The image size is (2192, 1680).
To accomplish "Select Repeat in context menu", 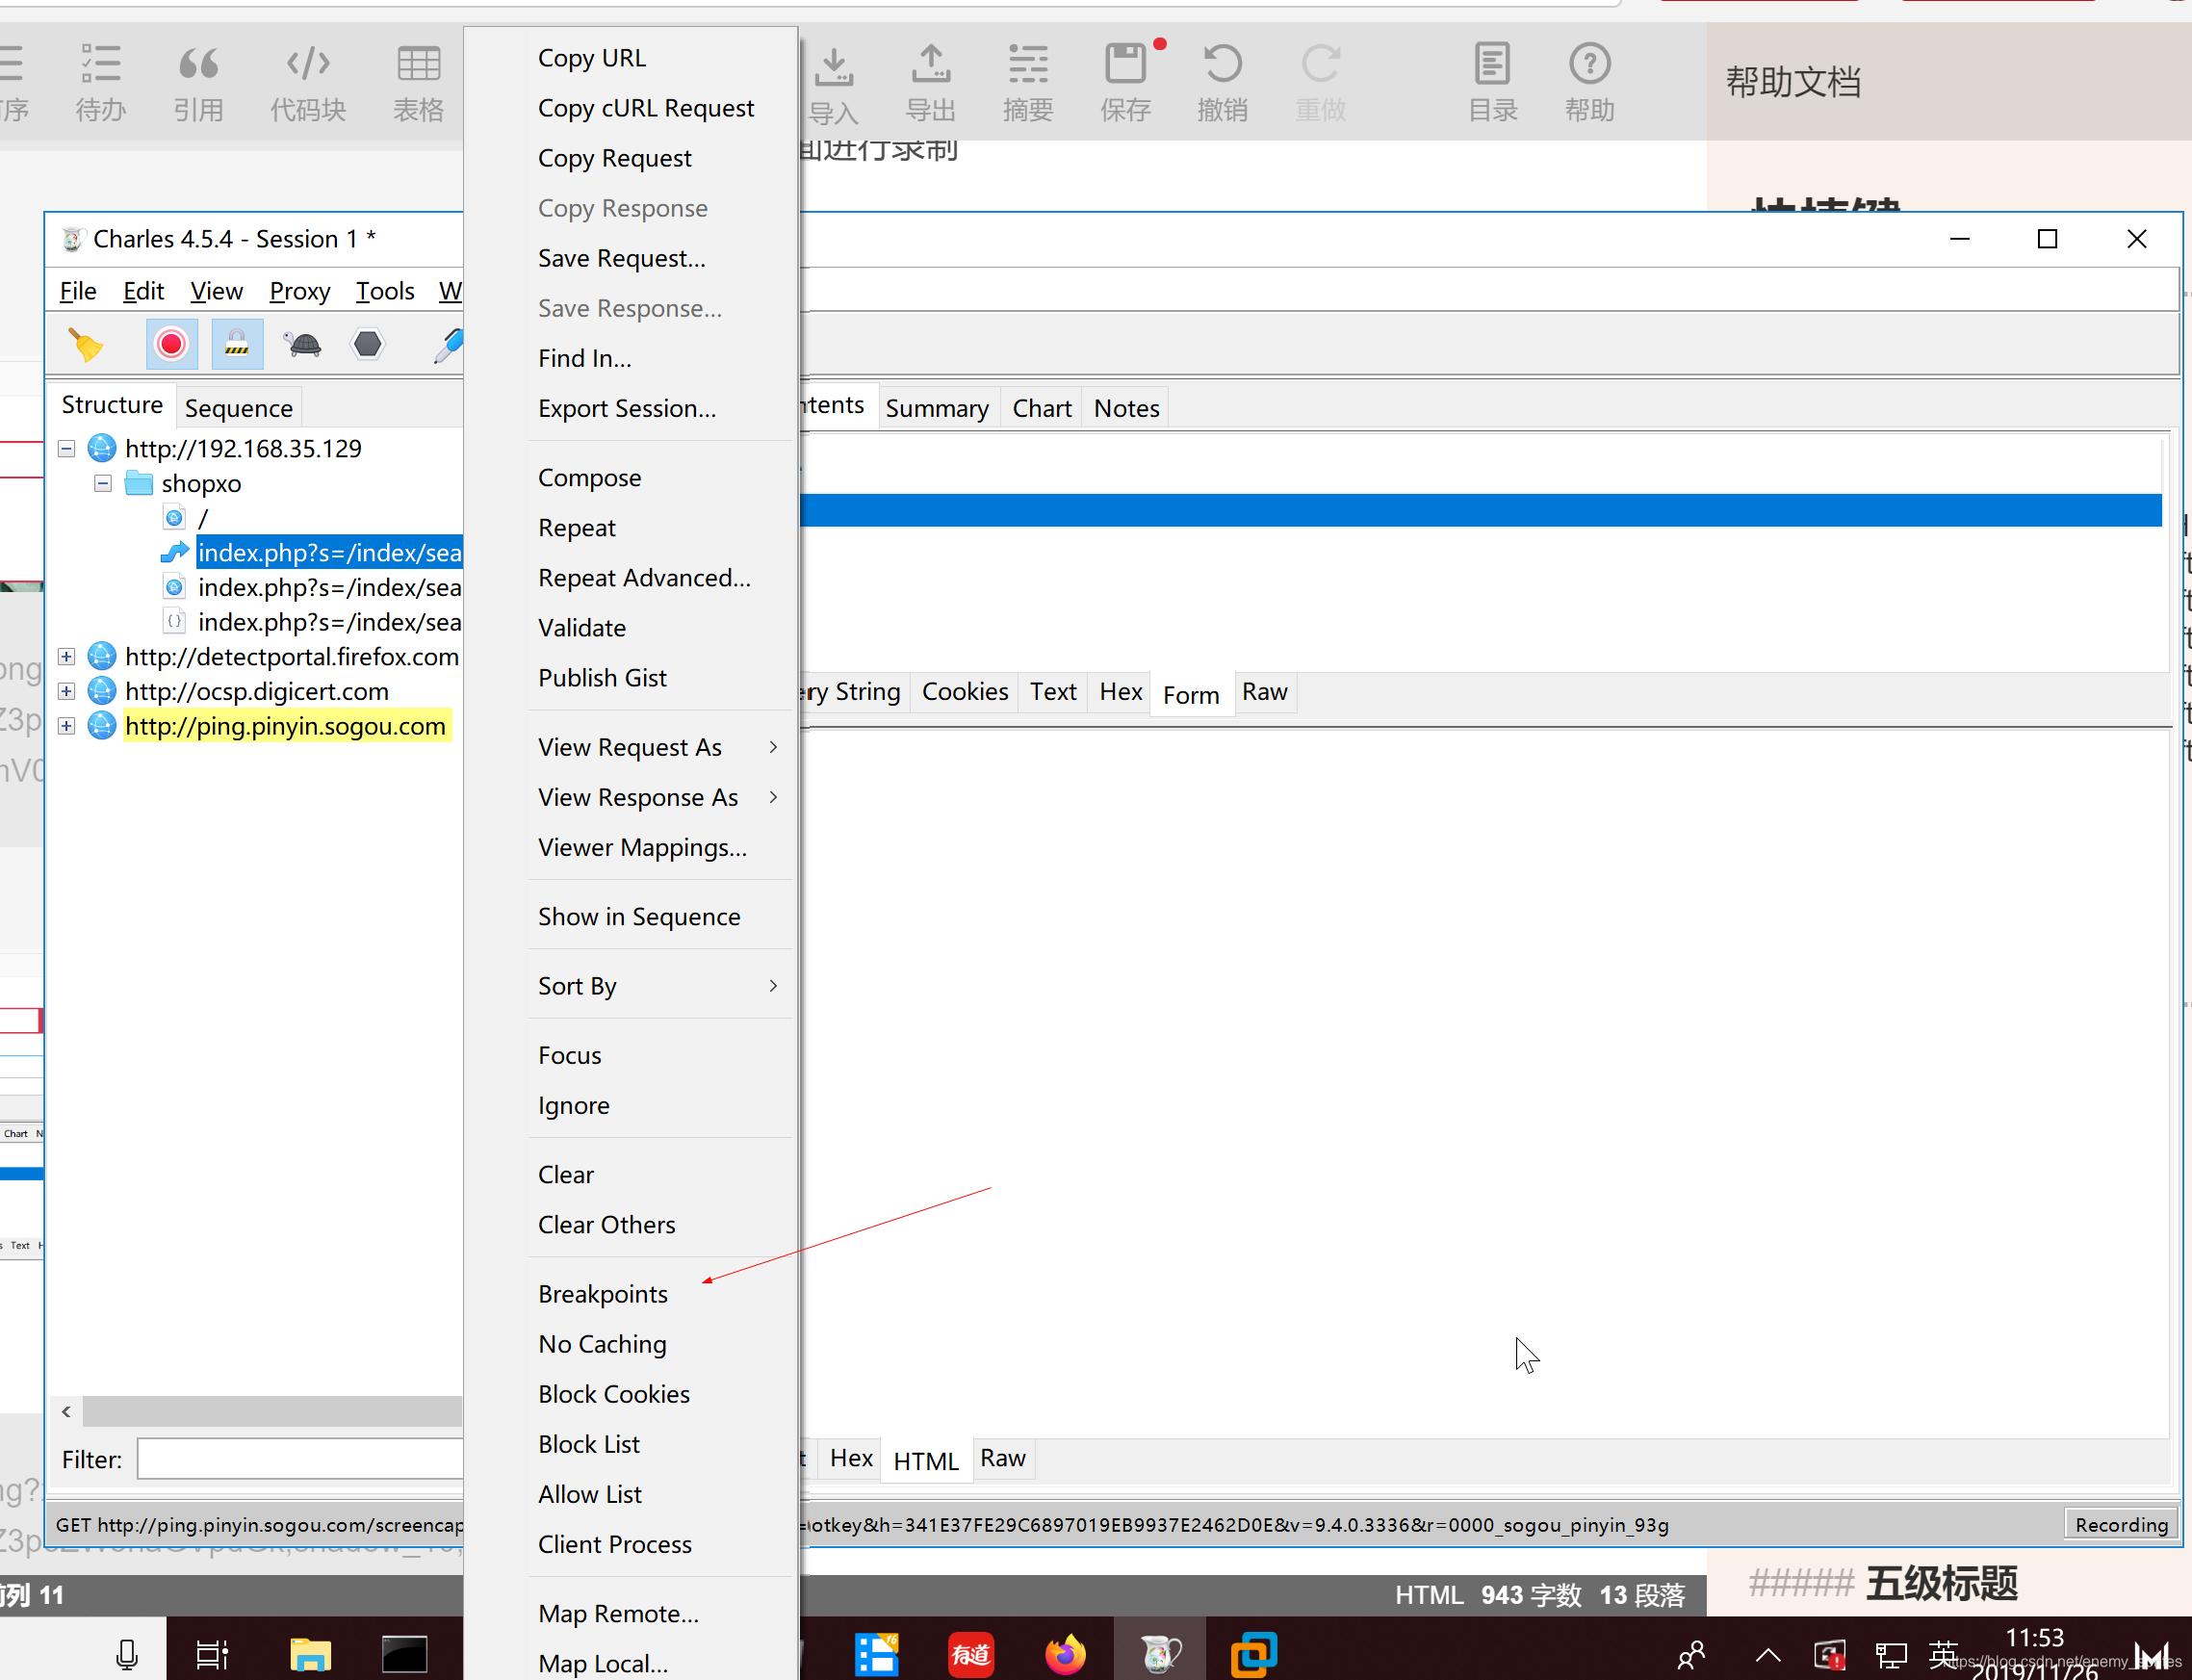I will (576, 528).
